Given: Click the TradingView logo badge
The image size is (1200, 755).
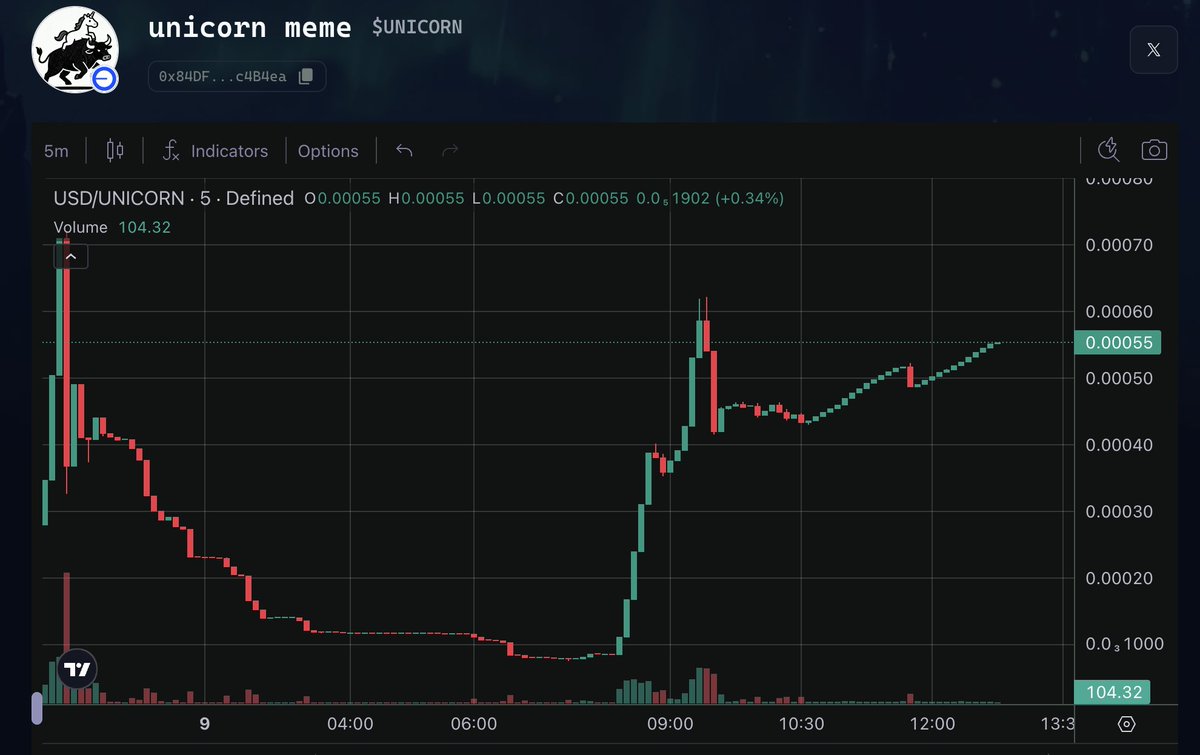Looking at the screenshot, I should 76,669.
